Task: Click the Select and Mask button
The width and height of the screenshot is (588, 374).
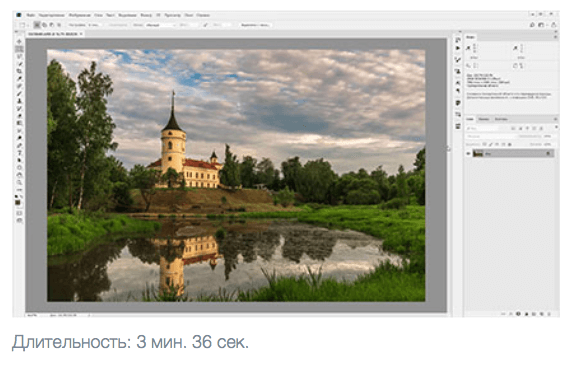Action: tap(255, 25)
